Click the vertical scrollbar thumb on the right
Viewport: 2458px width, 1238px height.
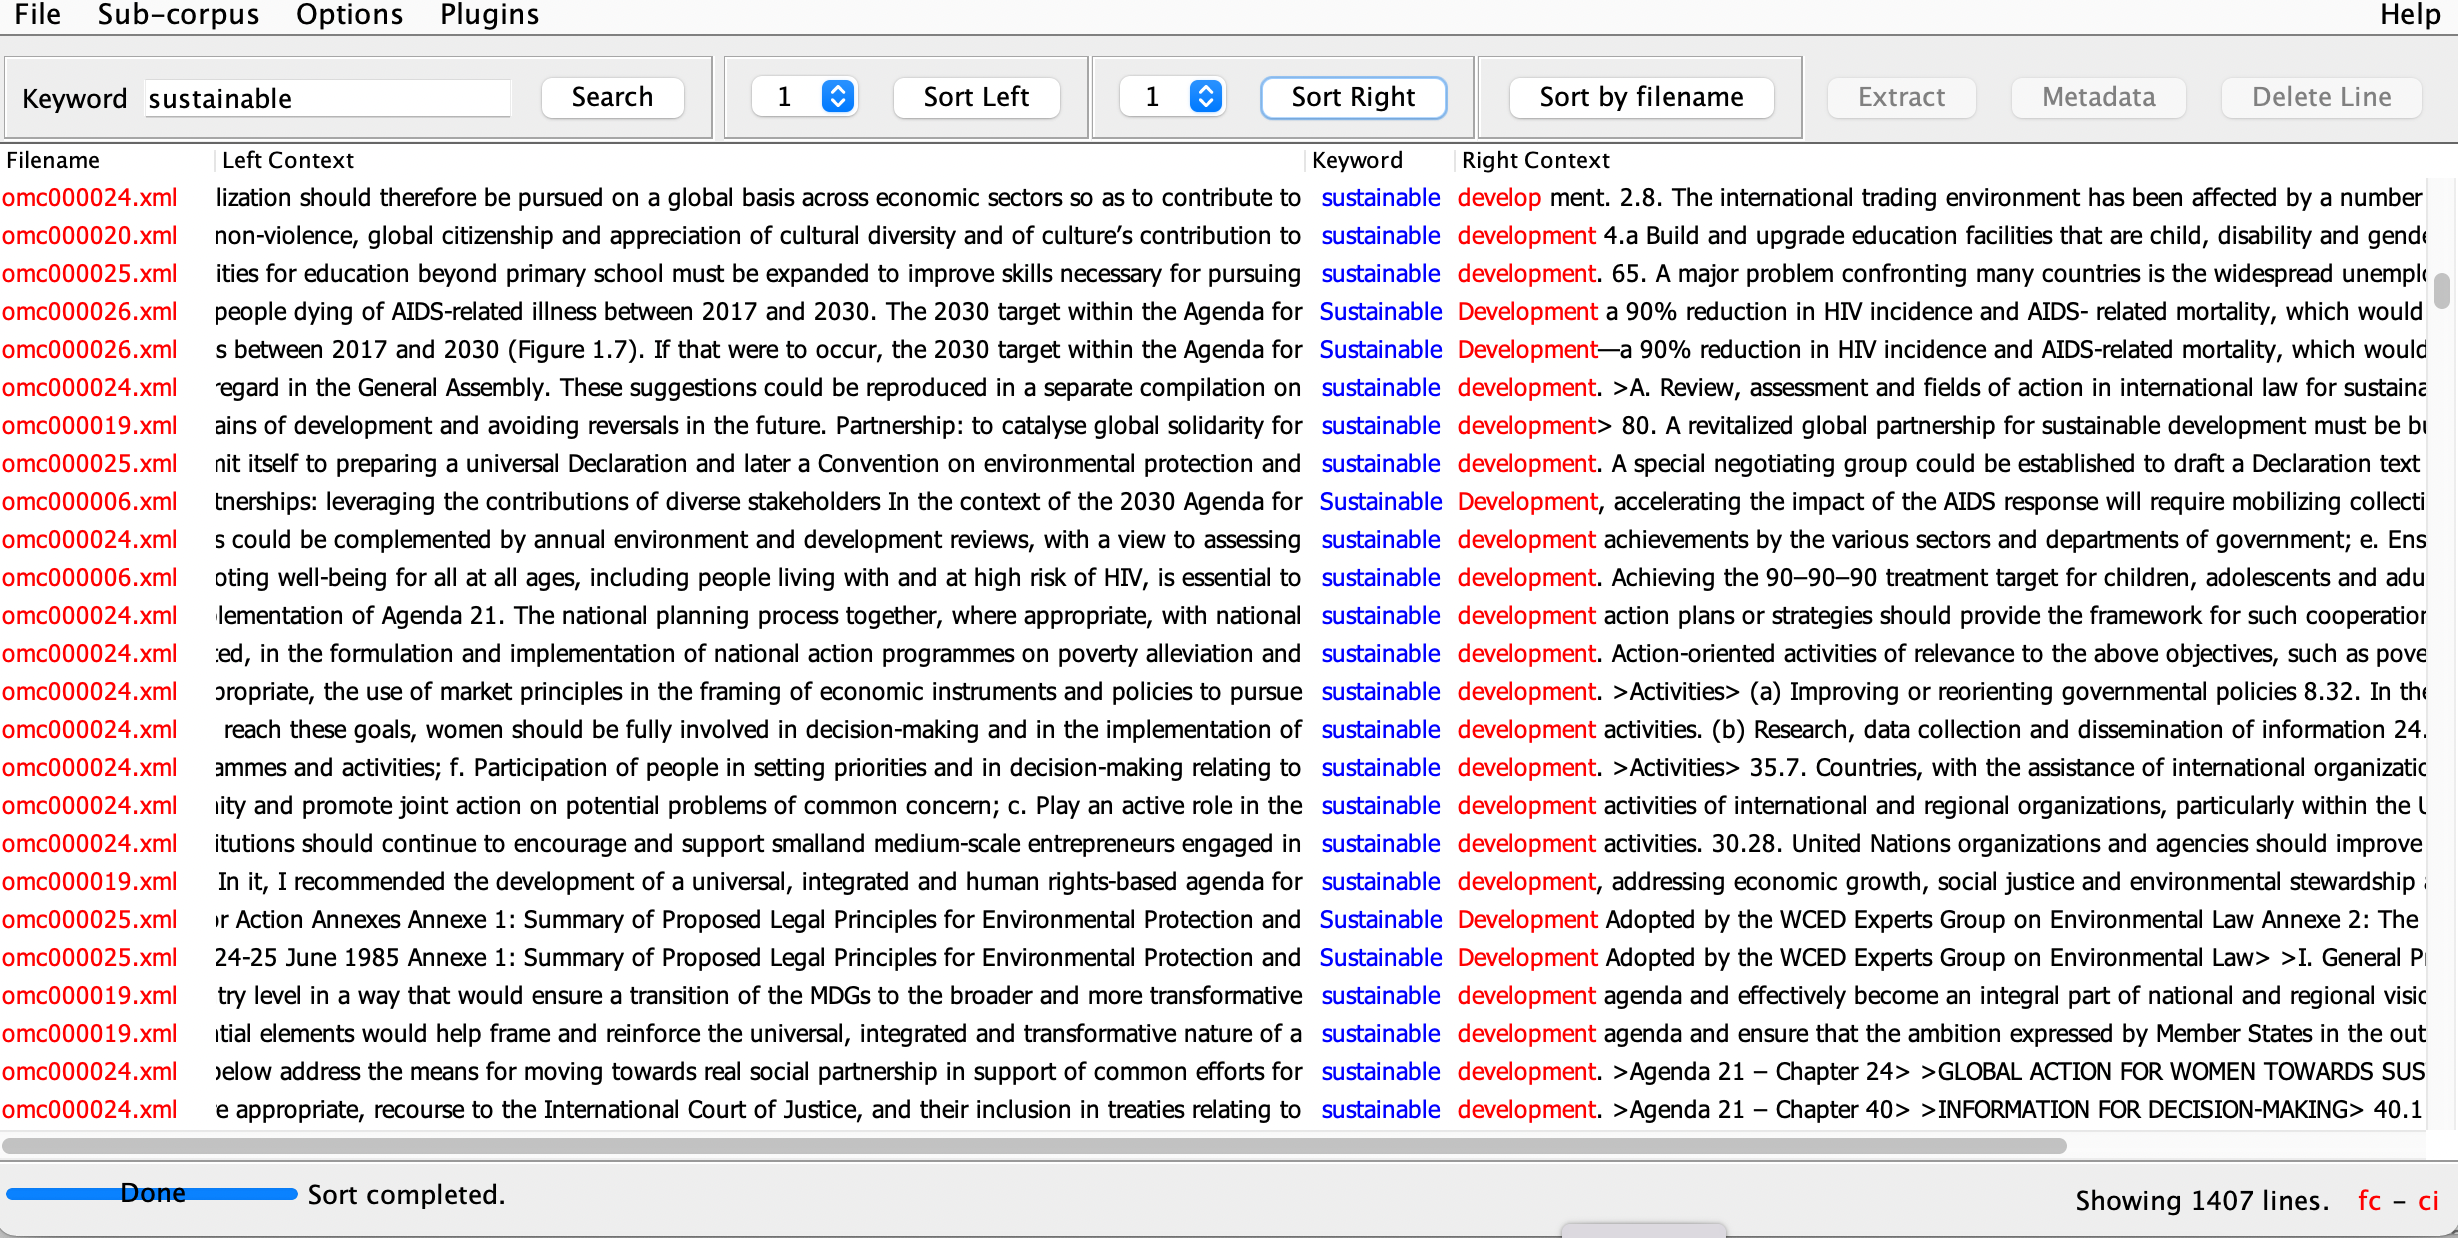pos(2441,290)
